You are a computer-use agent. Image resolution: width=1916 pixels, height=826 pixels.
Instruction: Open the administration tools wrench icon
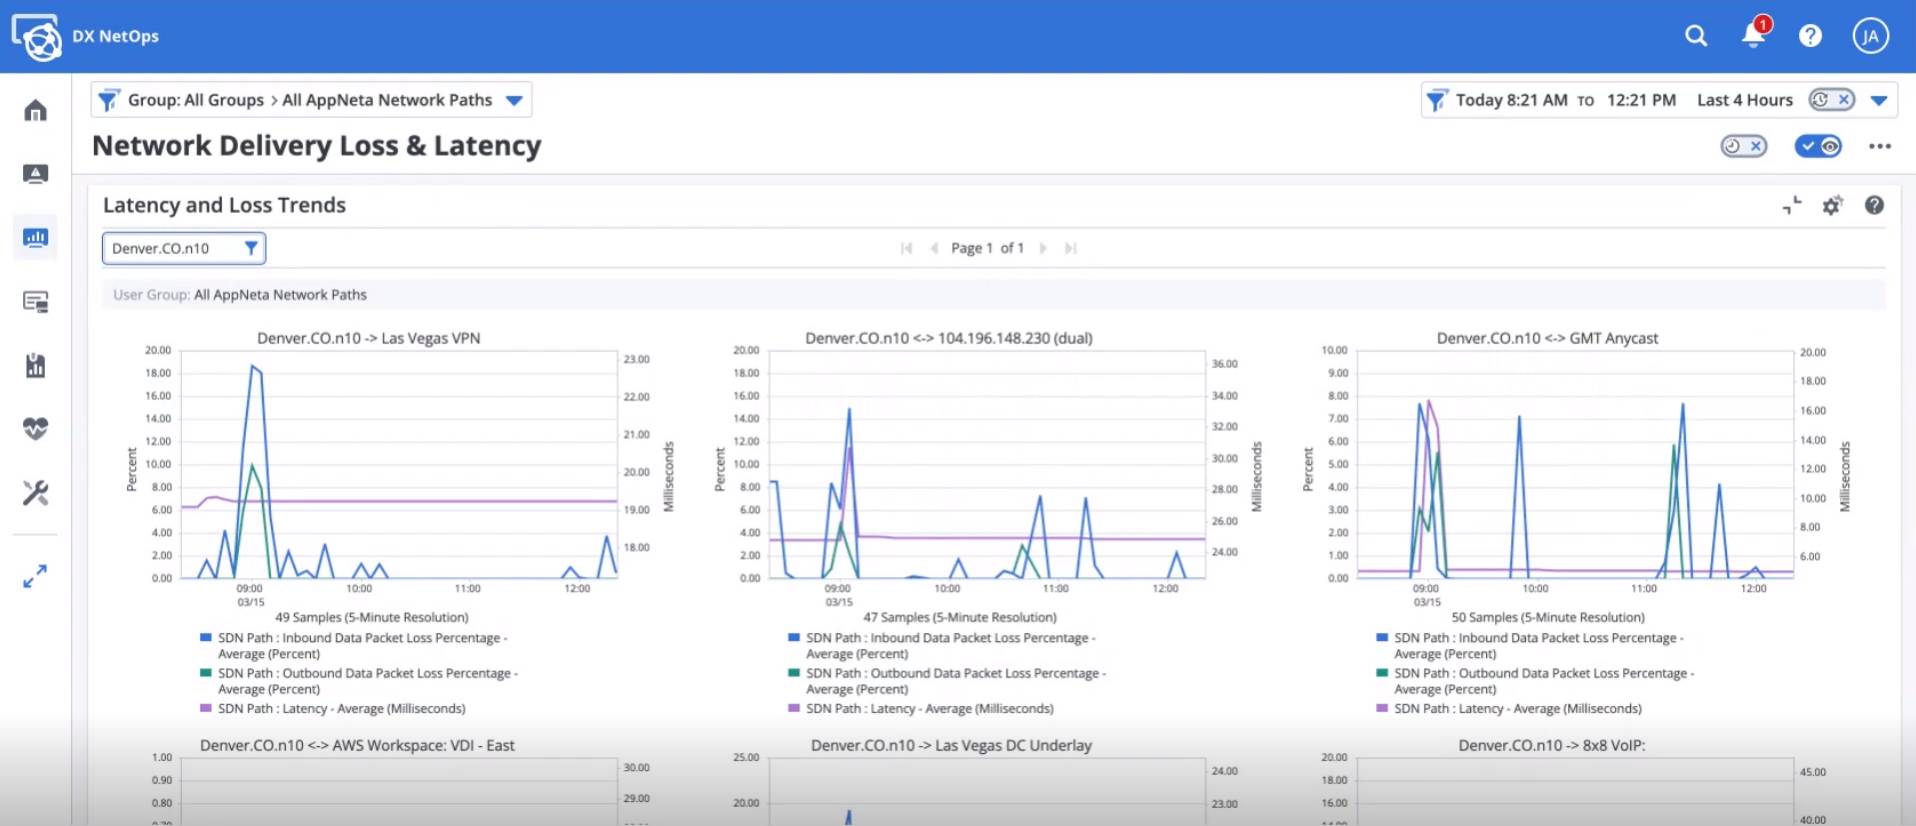pos(35,493)
